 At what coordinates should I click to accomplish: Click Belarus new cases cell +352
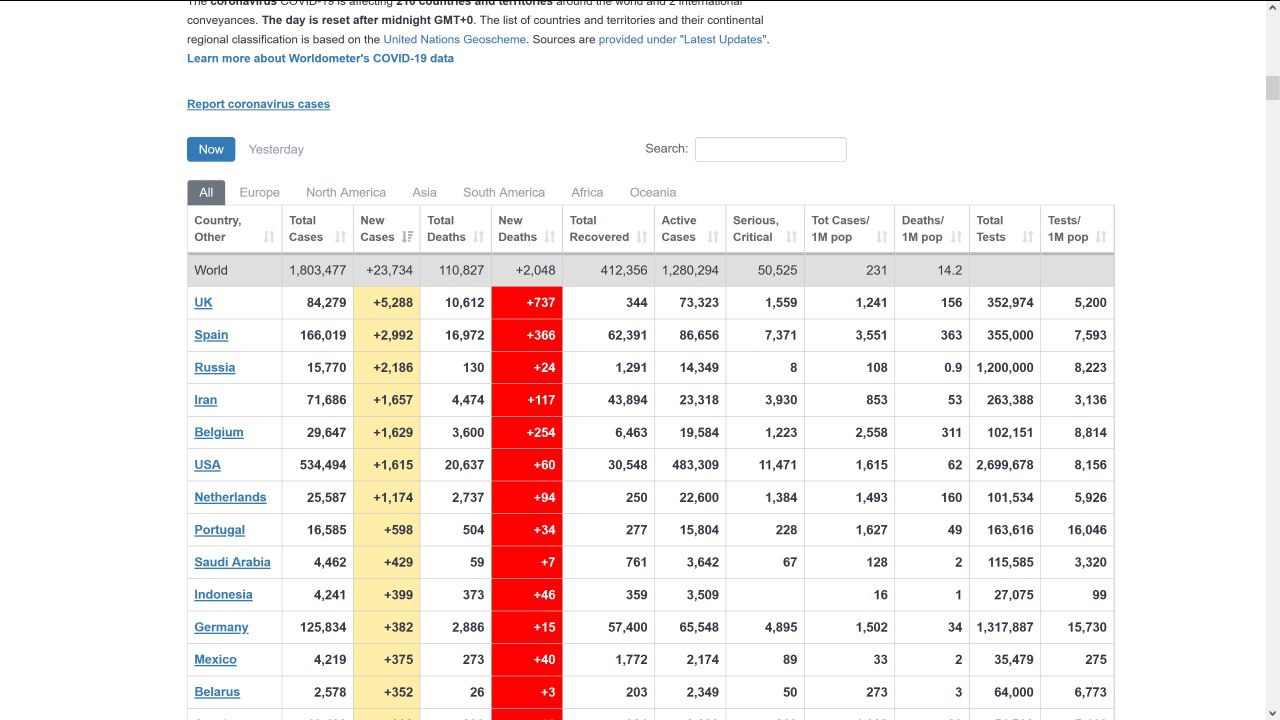[387, 692]
